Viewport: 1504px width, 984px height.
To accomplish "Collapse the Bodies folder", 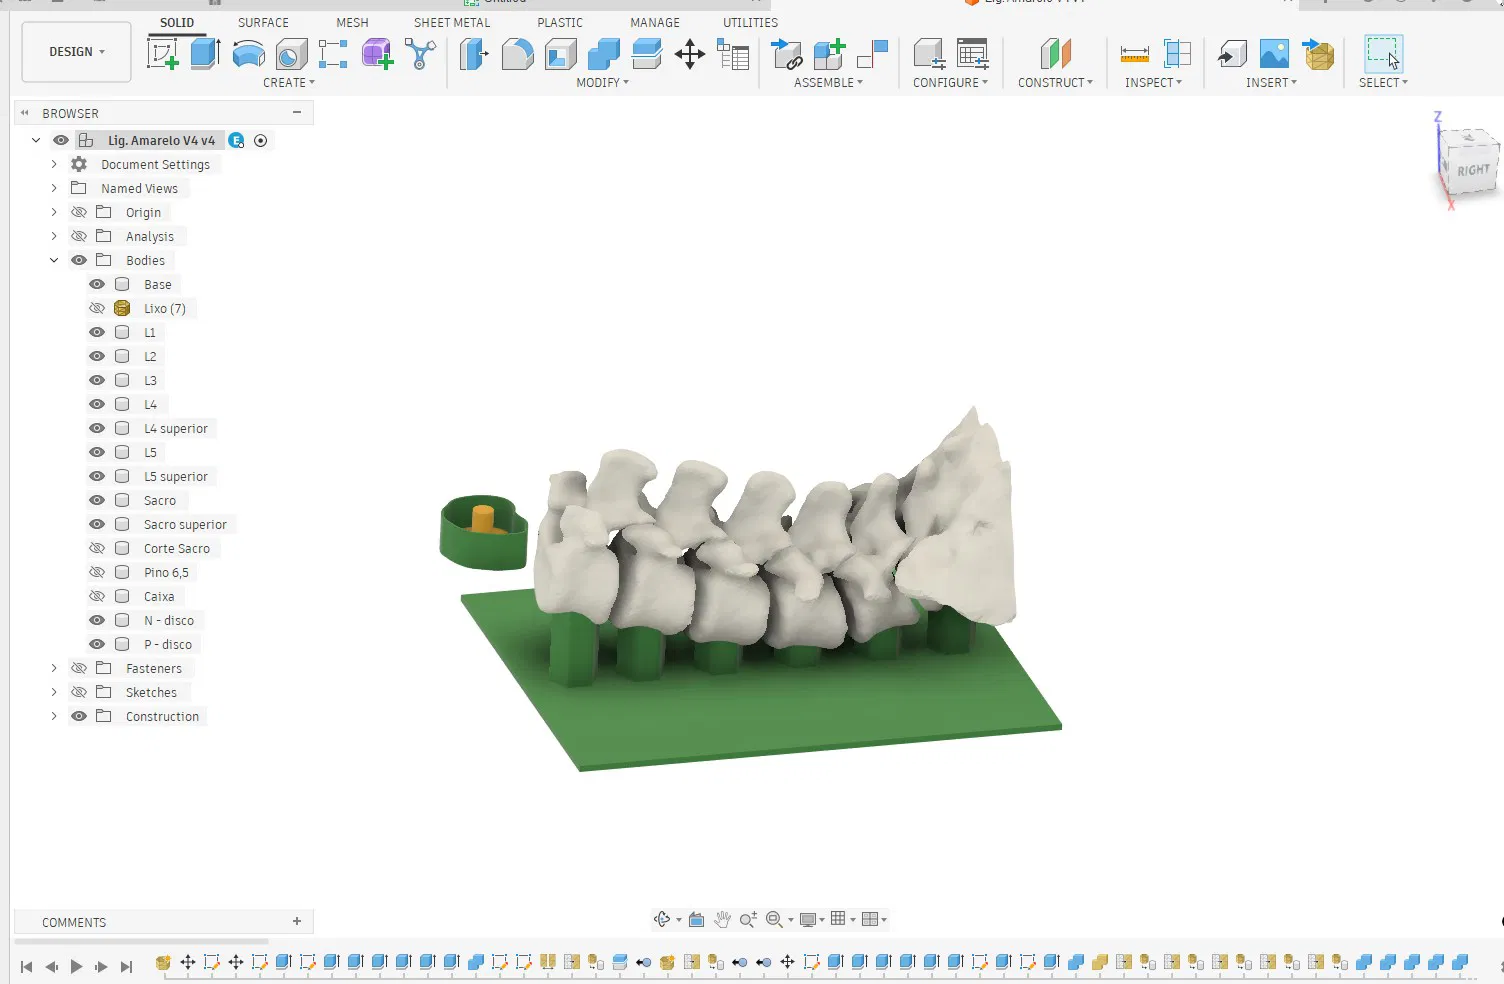I will click(x=54, y=260).
